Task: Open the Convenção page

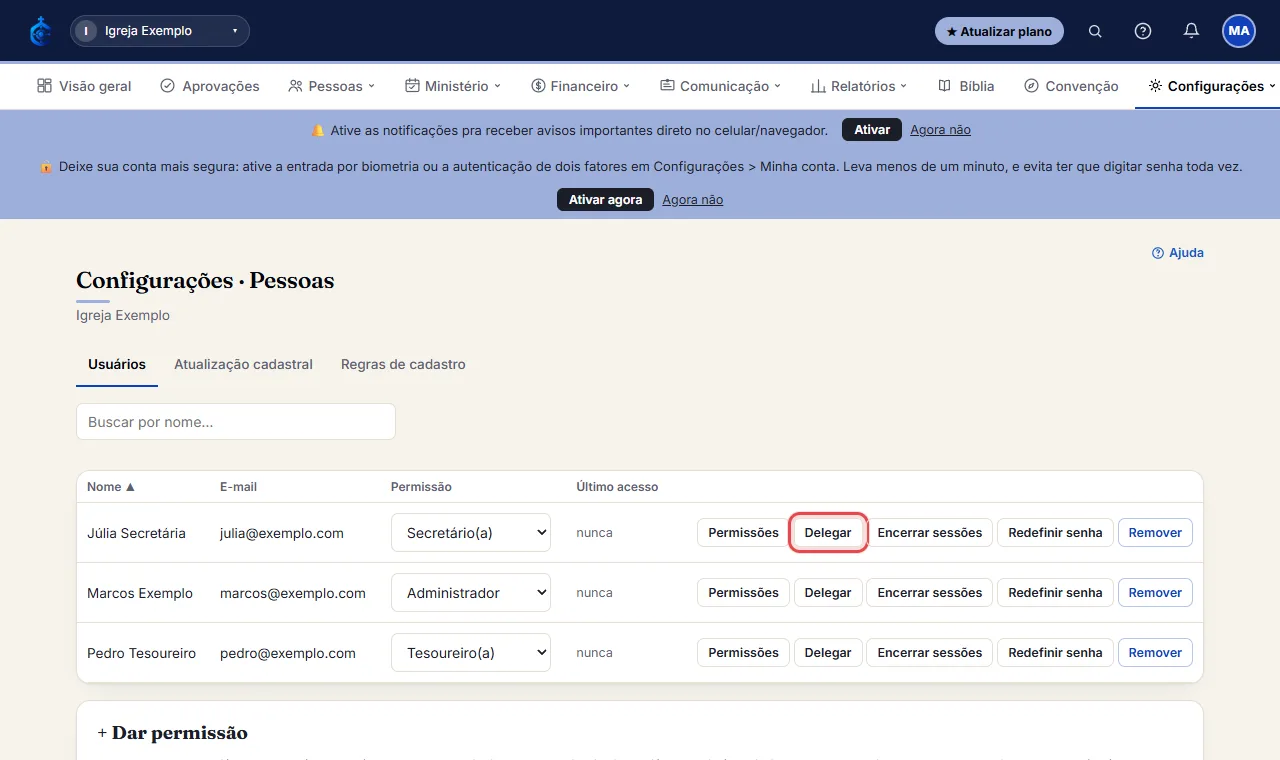Action: [x=1071, y=86]
